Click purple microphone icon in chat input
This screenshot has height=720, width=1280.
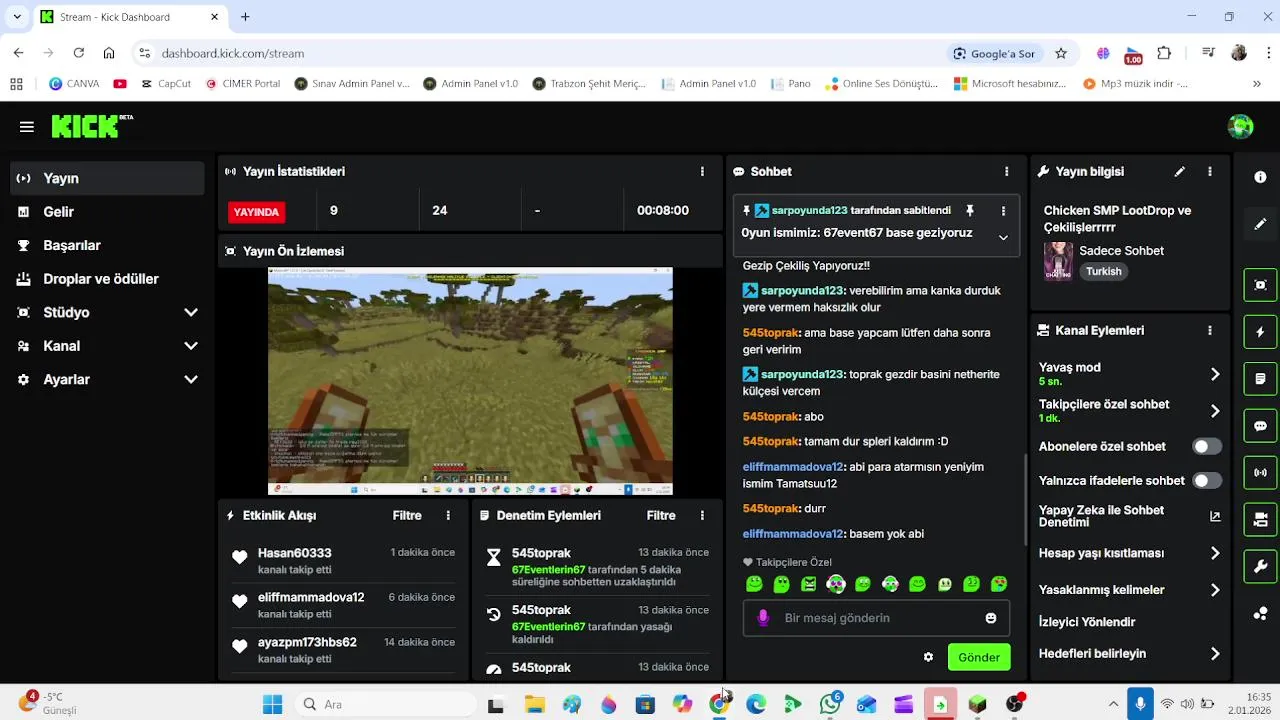click(x=763, y=618)
